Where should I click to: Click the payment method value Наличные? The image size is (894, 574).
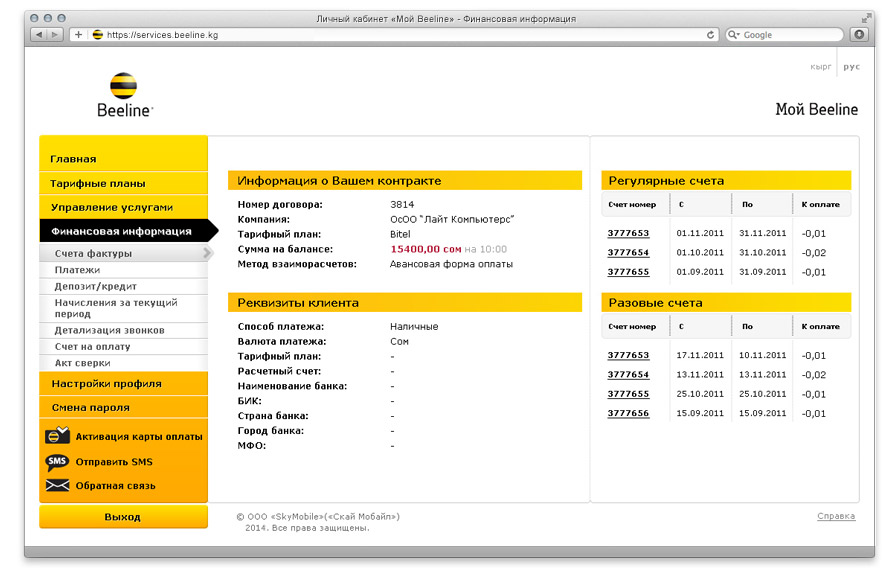coord(415,327)
